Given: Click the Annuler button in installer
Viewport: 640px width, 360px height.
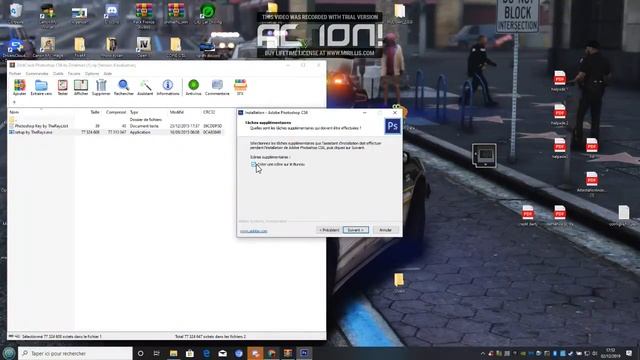Looking at the screenshot, I should click(x=385, y=230).
